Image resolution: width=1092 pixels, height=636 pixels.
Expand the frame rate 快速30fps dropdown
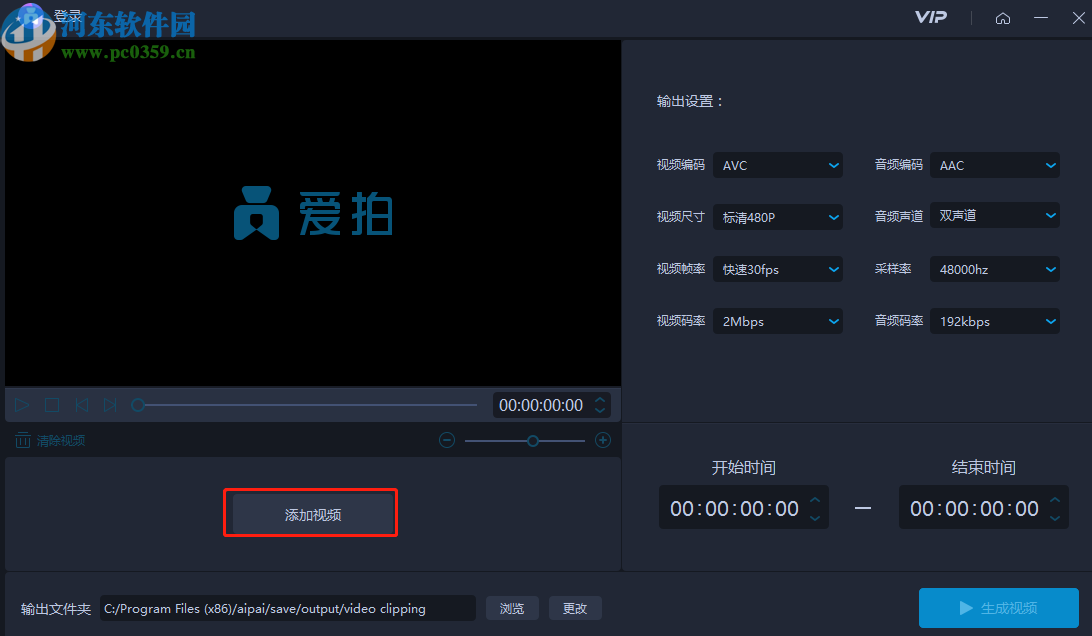778,269
